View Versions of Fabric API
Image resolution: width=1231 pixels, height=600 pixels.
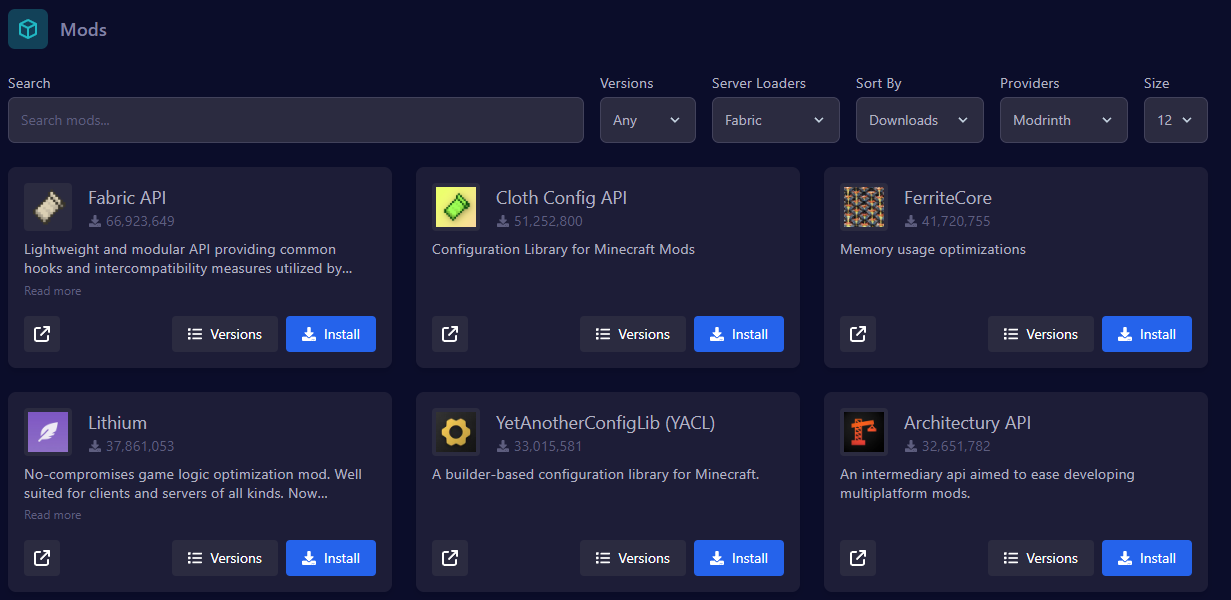coord(225,334)
